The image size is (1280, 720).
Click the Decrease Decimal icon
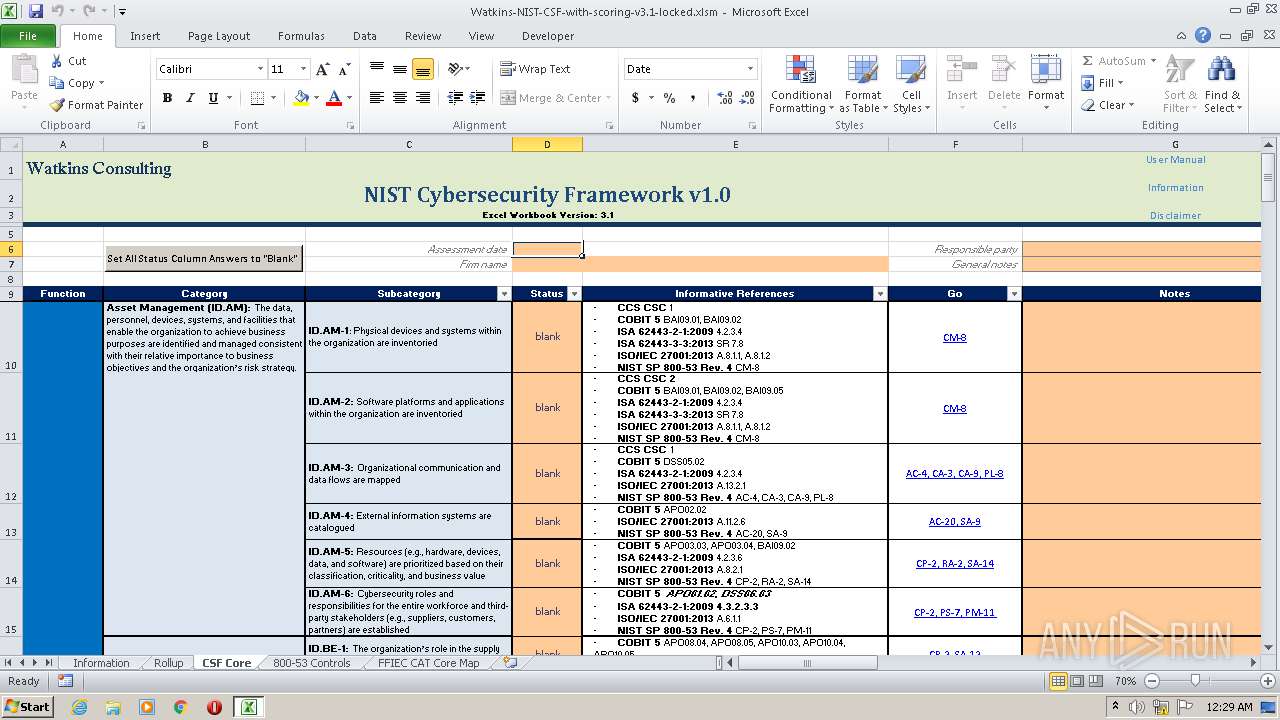(749, 98)
